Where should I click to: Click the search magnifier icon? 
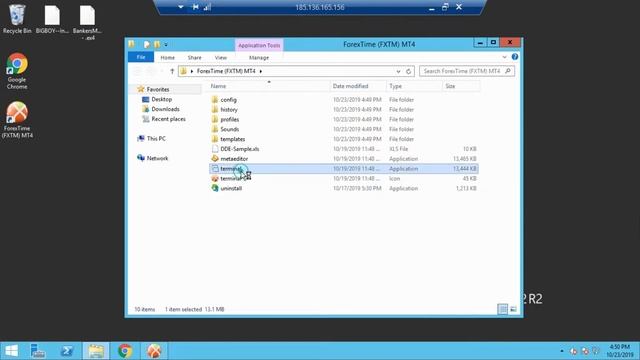point(508,71)
